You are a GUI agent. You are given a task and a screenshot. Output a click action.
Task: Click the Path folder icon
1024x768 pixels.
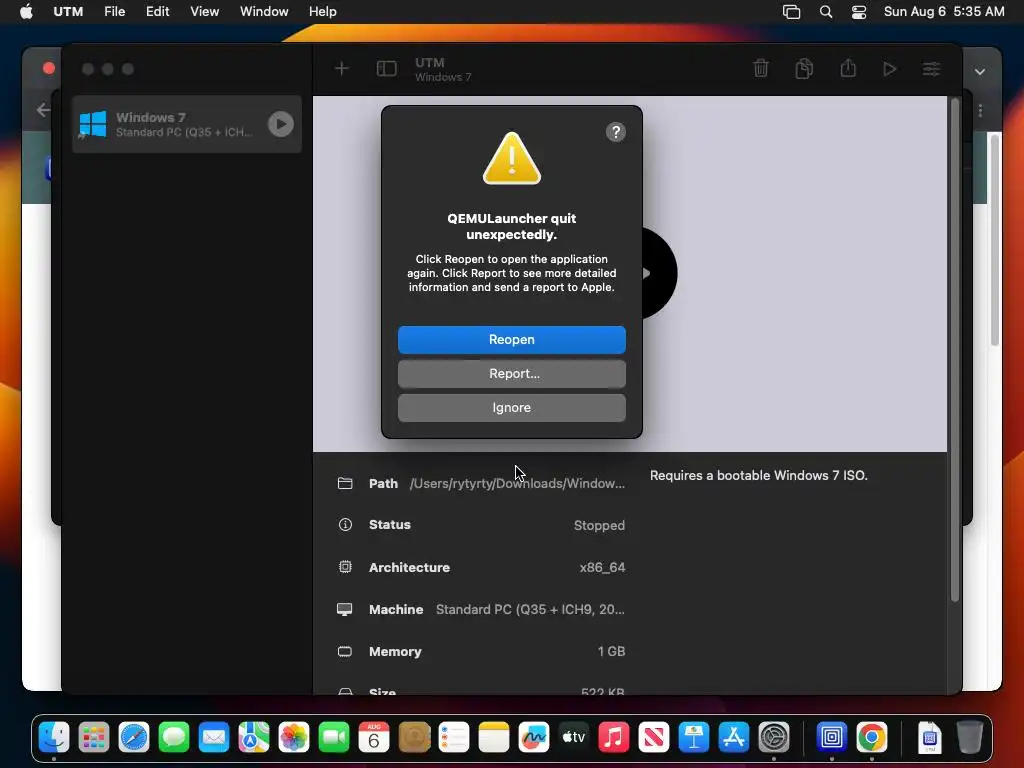345,483
